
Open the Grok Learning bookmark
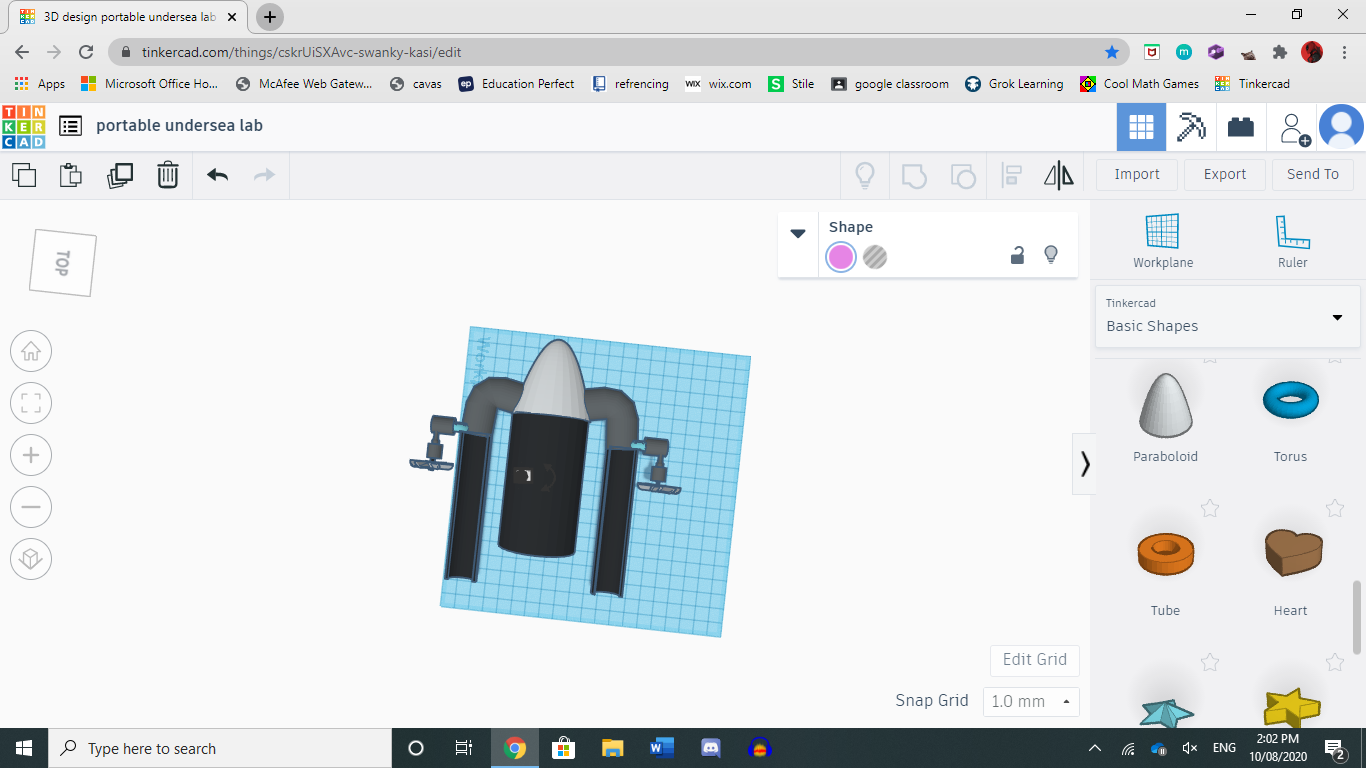pos(1015,84)
